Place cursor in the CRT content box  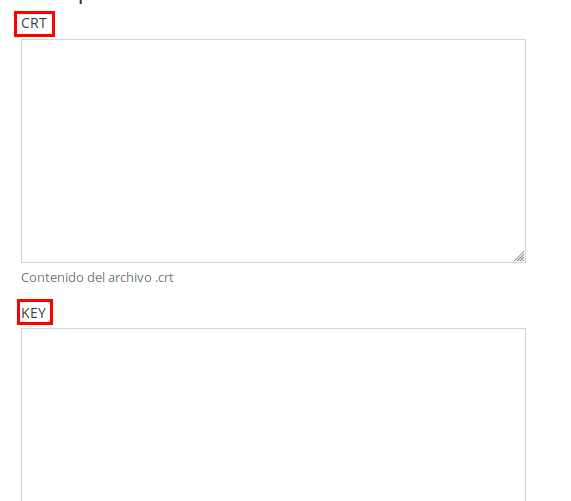(273, 151)
